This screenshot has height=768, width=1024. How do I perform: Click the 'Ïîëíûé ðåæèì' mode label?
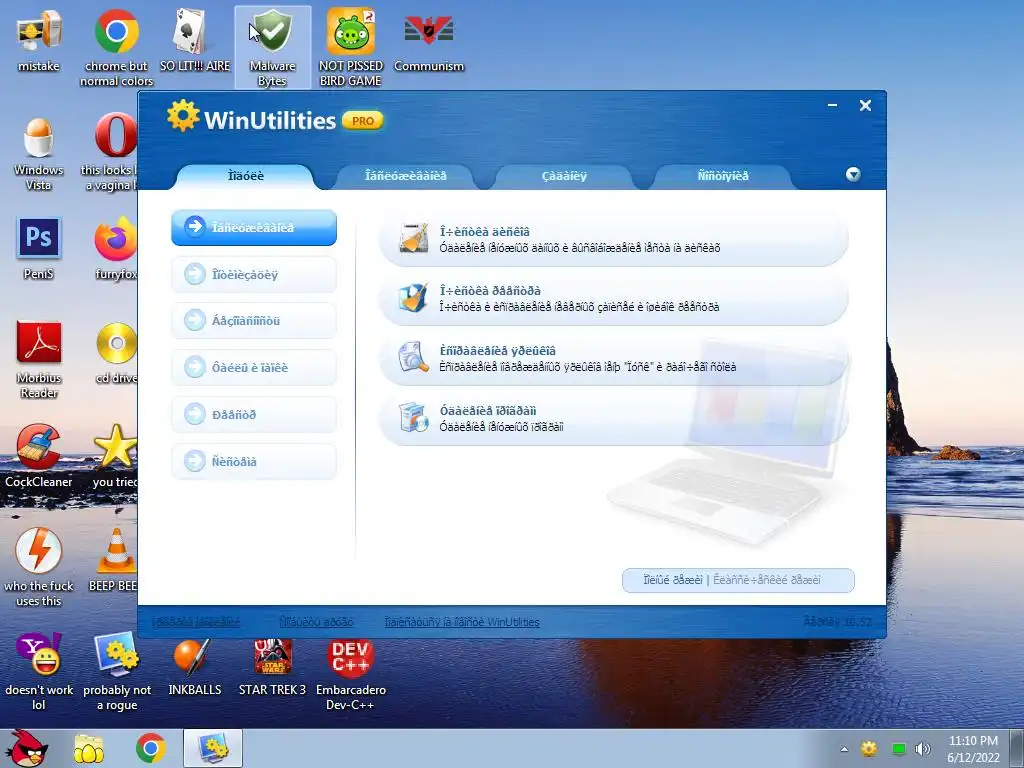pos(673,580)
